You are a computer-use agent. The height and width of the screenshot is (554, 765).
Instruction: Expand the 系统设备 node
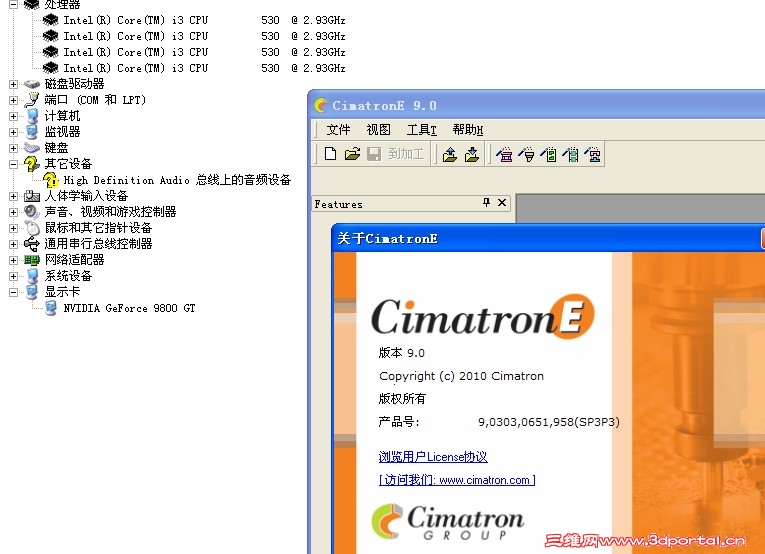[14, 277]
